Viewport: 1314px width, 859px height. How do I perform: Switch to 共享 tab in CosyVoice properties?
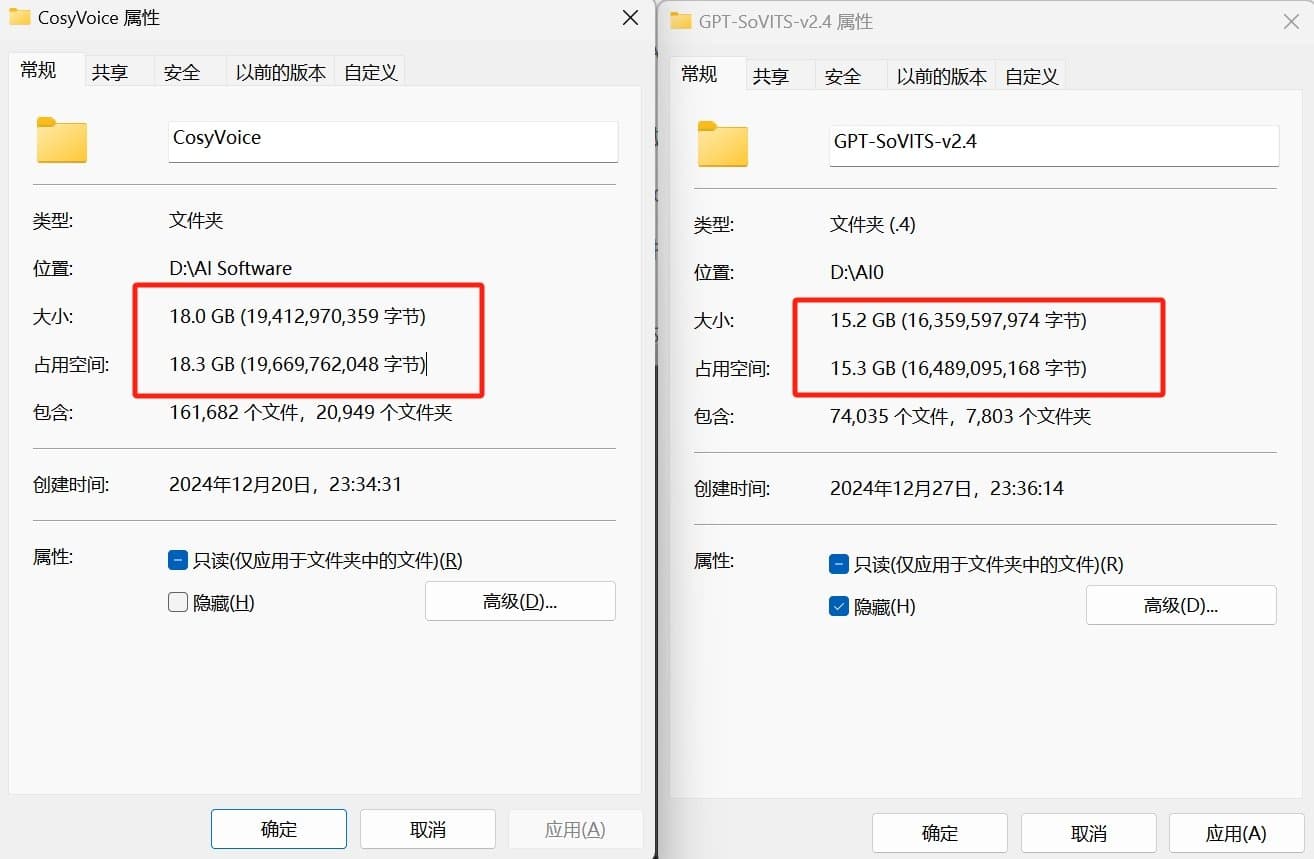tap(110, 71)
